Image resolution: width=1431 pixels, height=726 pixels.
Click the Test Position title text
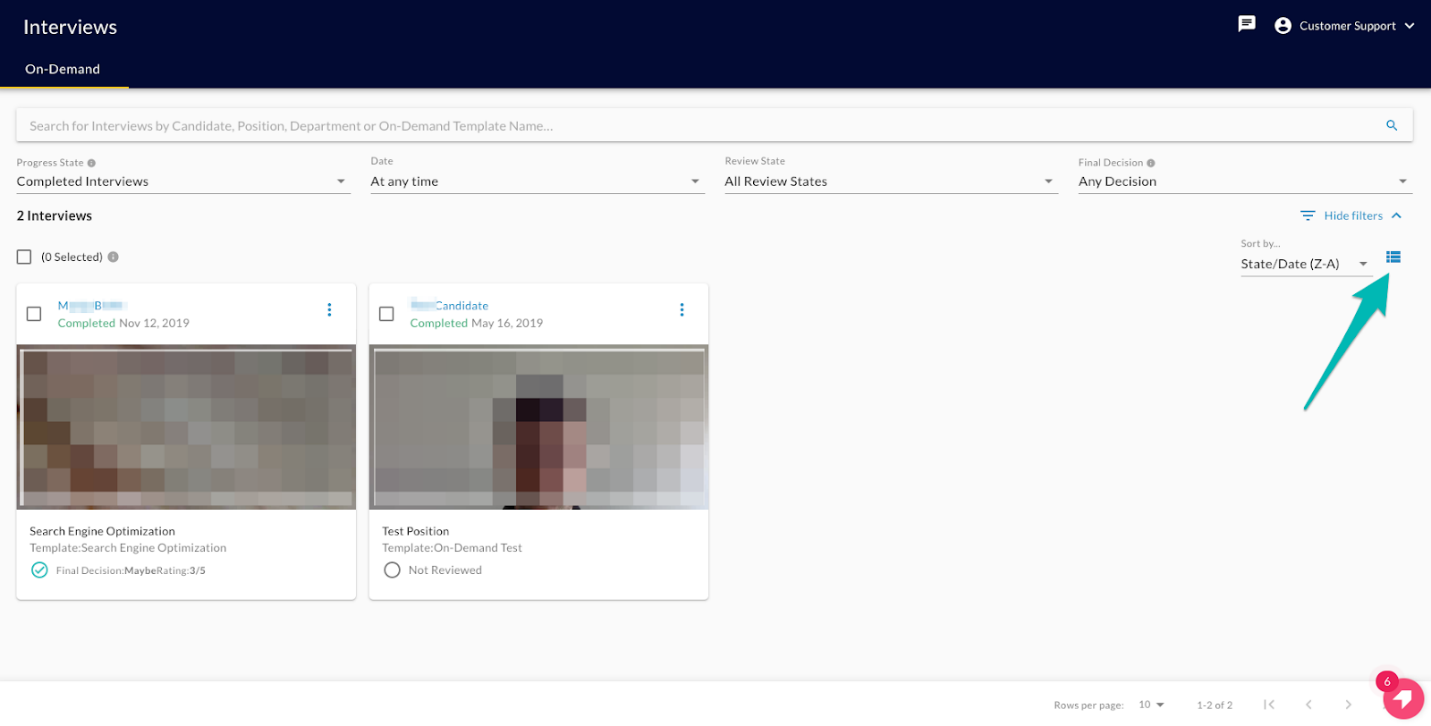pyautogui.click(x=416, y=531)
